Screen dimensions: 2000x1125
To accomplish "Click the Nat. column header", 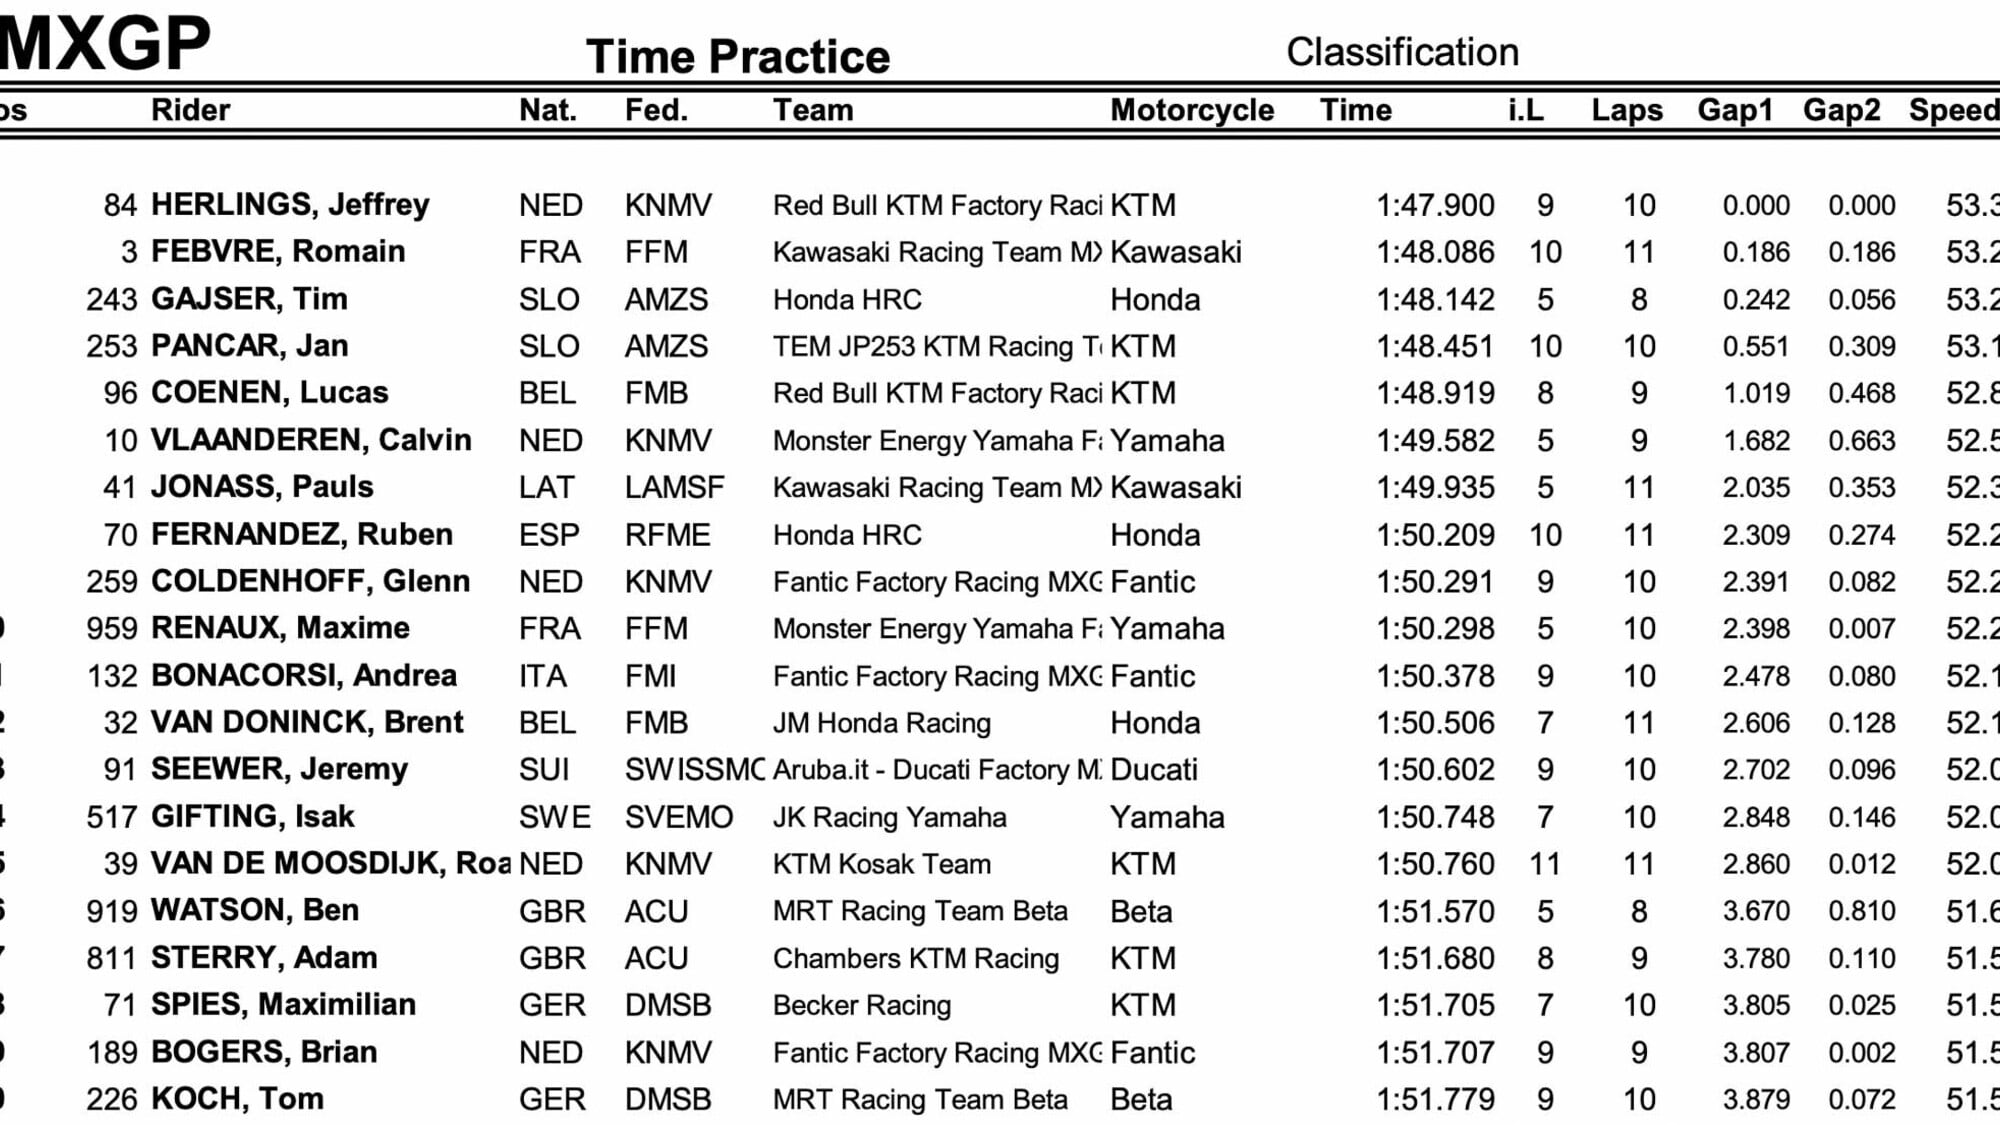I will tap(547, 110).
